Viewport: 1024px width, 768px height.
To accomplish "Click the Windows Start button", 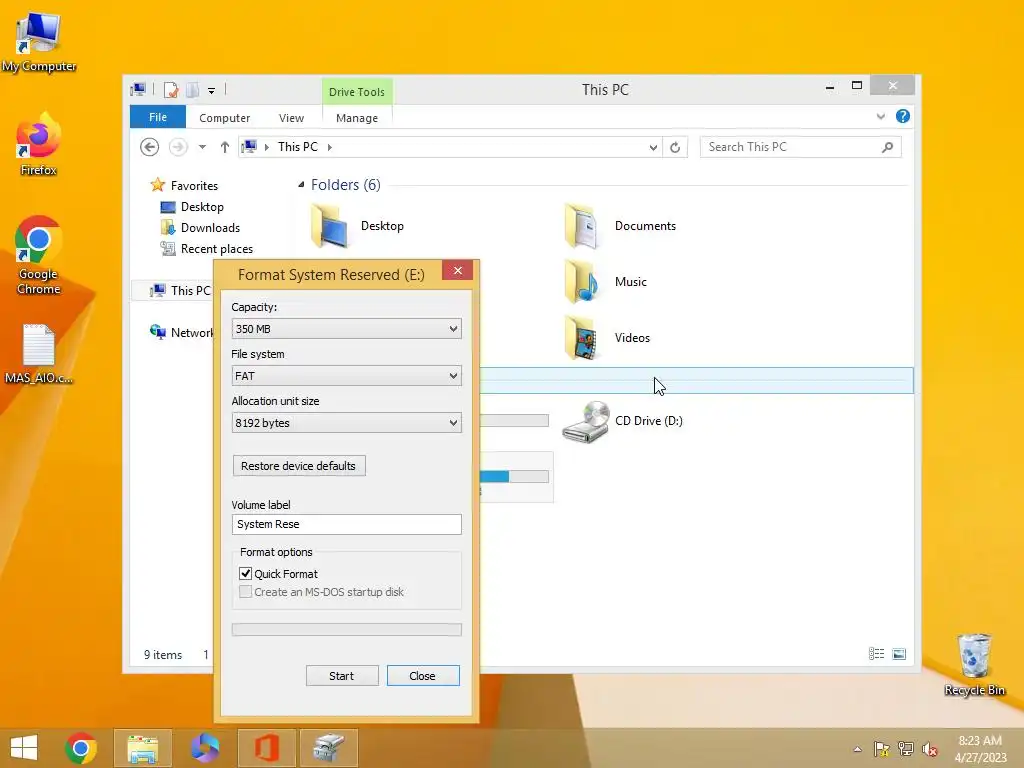I will pos(24,748).
